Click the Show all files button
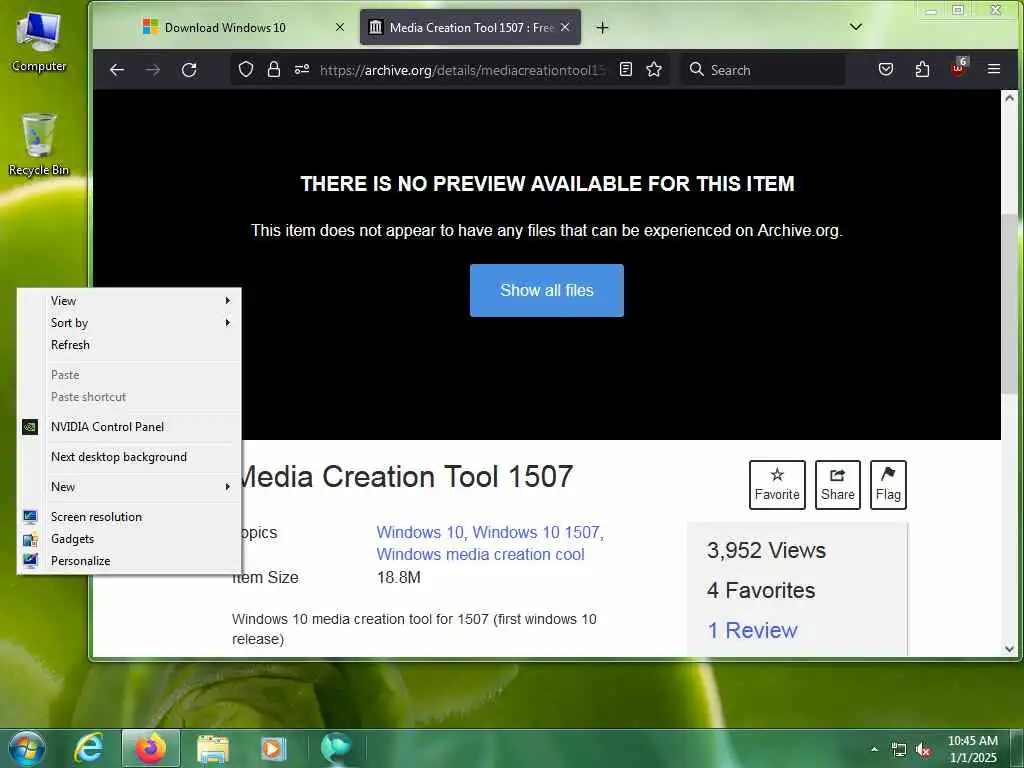This screenshot has width=1024, height=768. (x=547, y=291)
